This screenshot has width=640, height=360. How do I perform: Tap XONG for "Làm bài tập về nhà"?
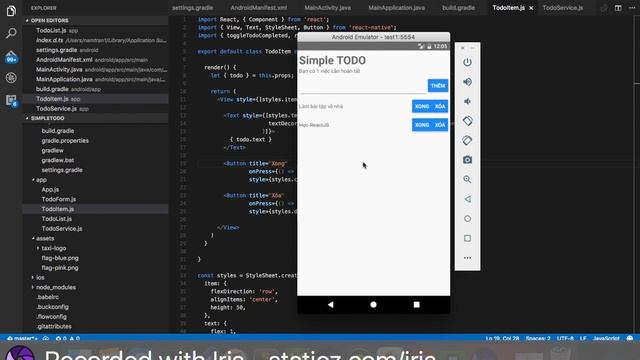coord(422,107)
